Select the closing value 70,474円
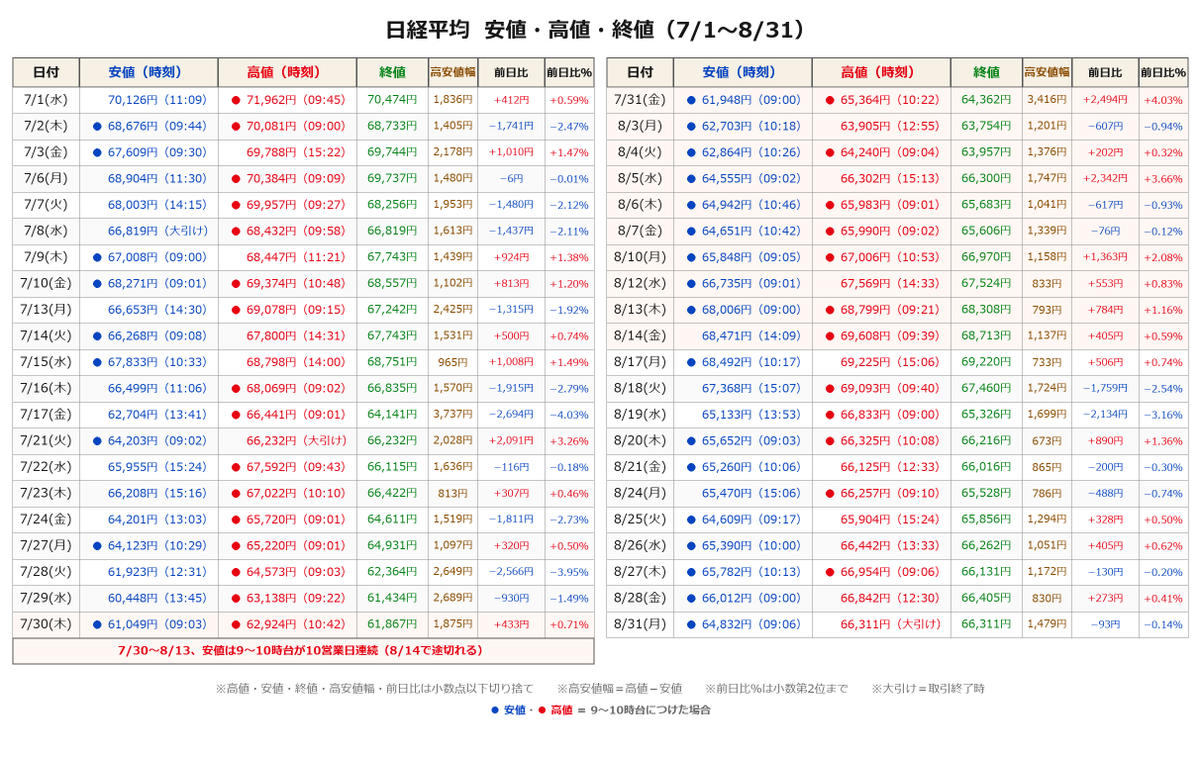Screen dimensions: 1200x757 (x=392, y=100)
